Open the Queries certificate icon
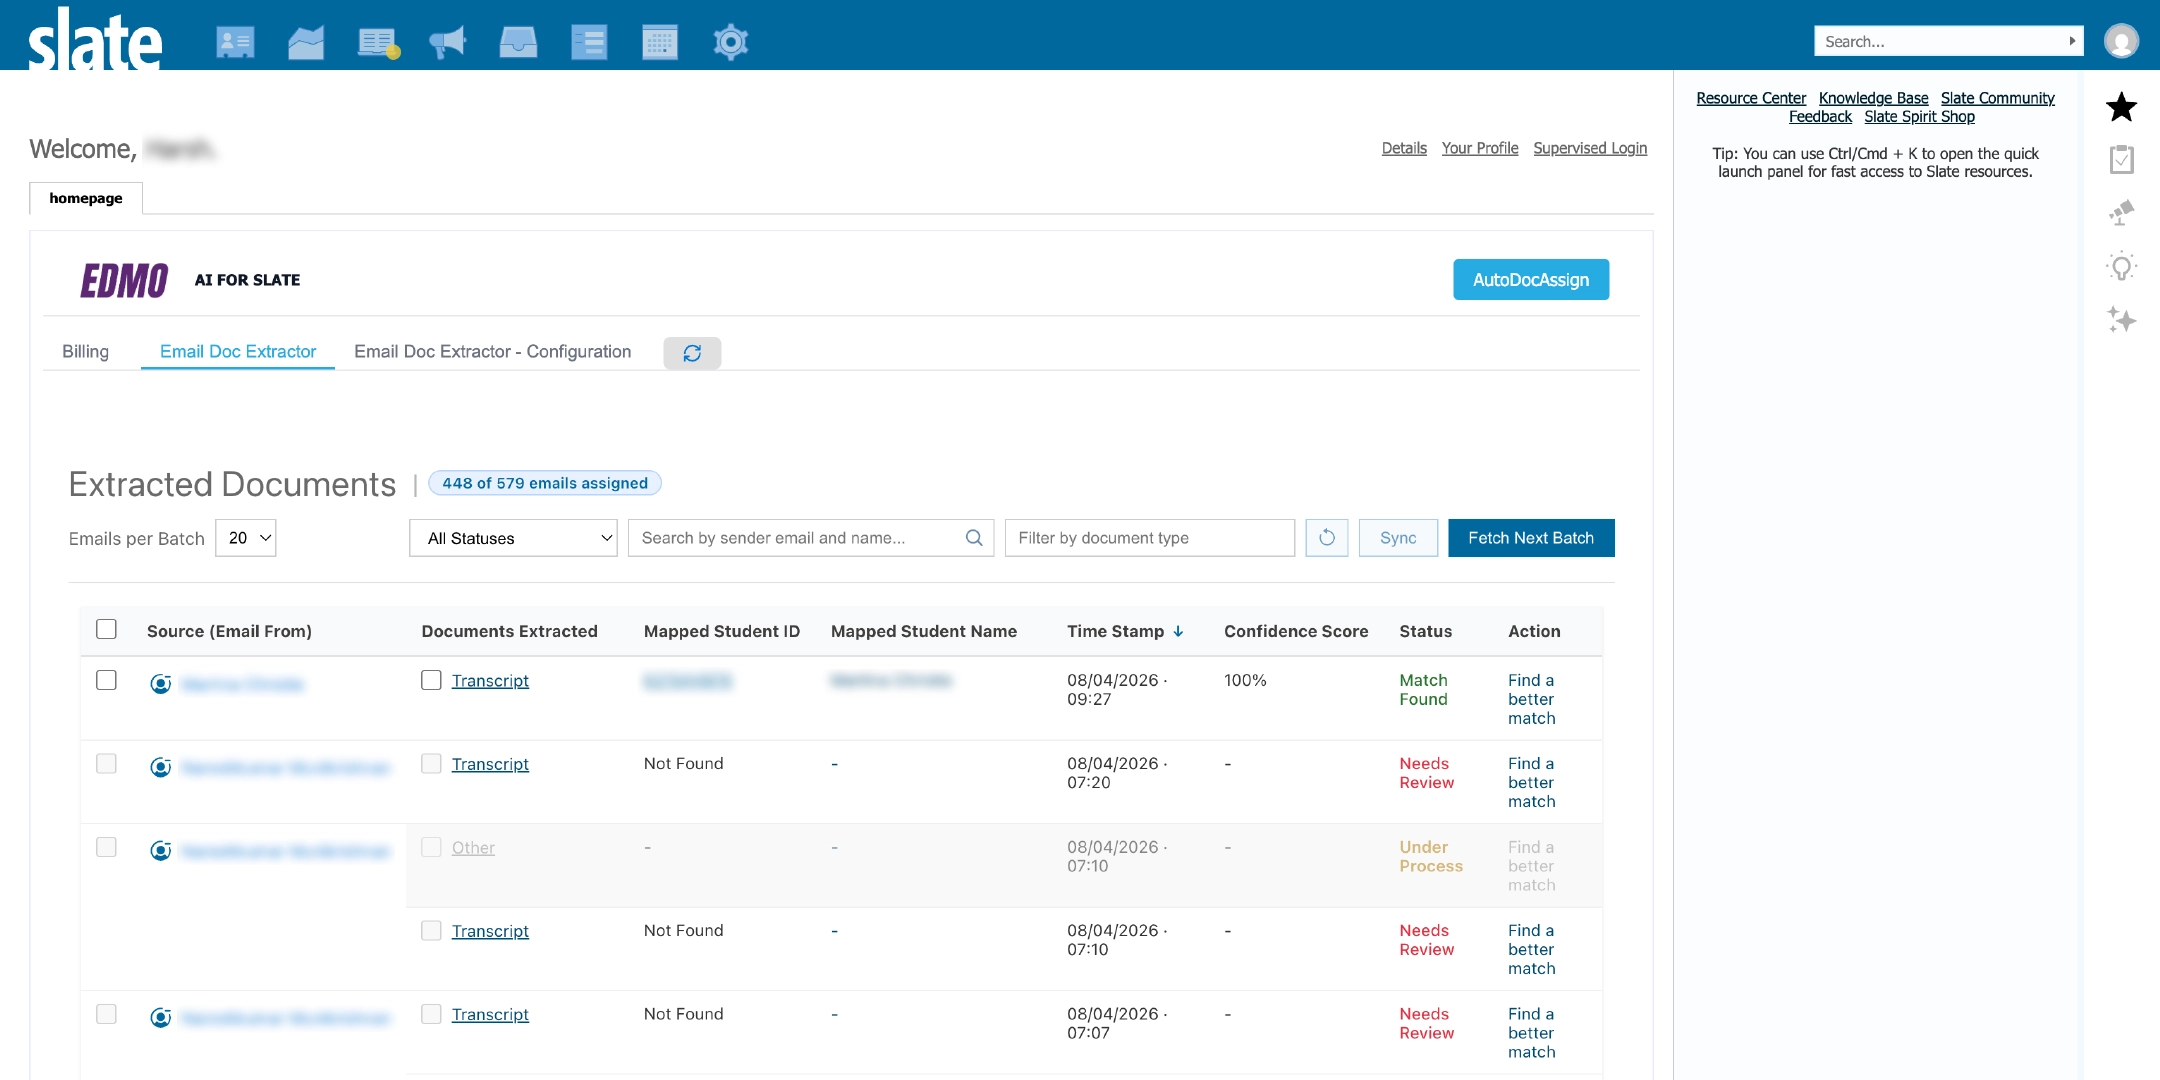Image resolution: width=2160 pixels, height=1080 pixels. pyautogui.click(x=378, y=42)
